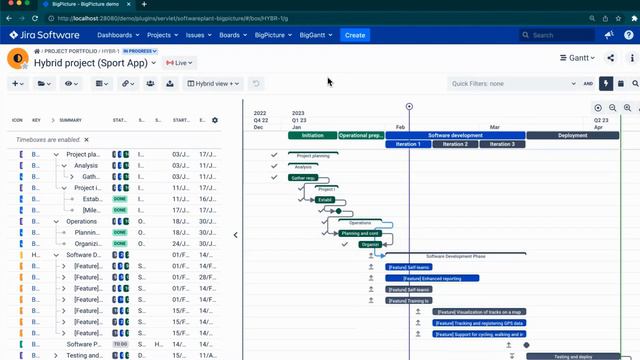Click the Iteration 1 timebox

click(x=408, y=144)
